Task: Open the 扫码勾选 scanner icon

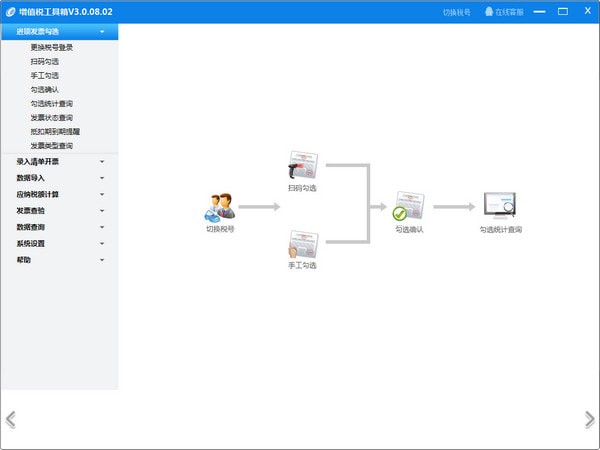Action: pos(303,165)
